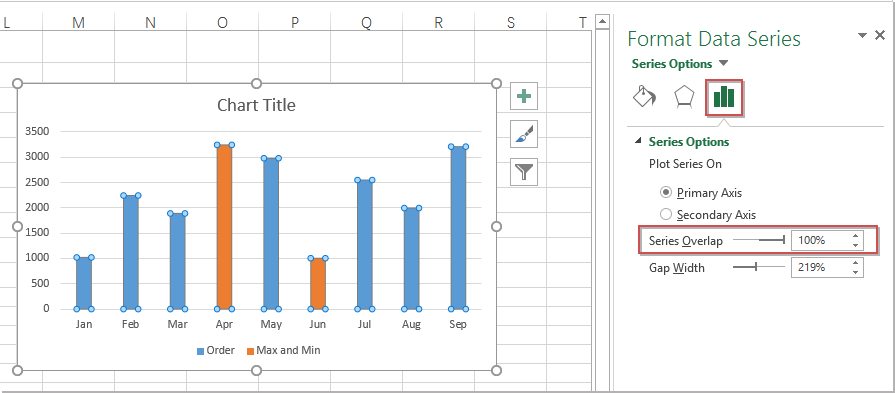Increase Series Overlap with up spinner
Viewport: 895px width, 393px height.
pyautogui.click(x=855, y=236)
